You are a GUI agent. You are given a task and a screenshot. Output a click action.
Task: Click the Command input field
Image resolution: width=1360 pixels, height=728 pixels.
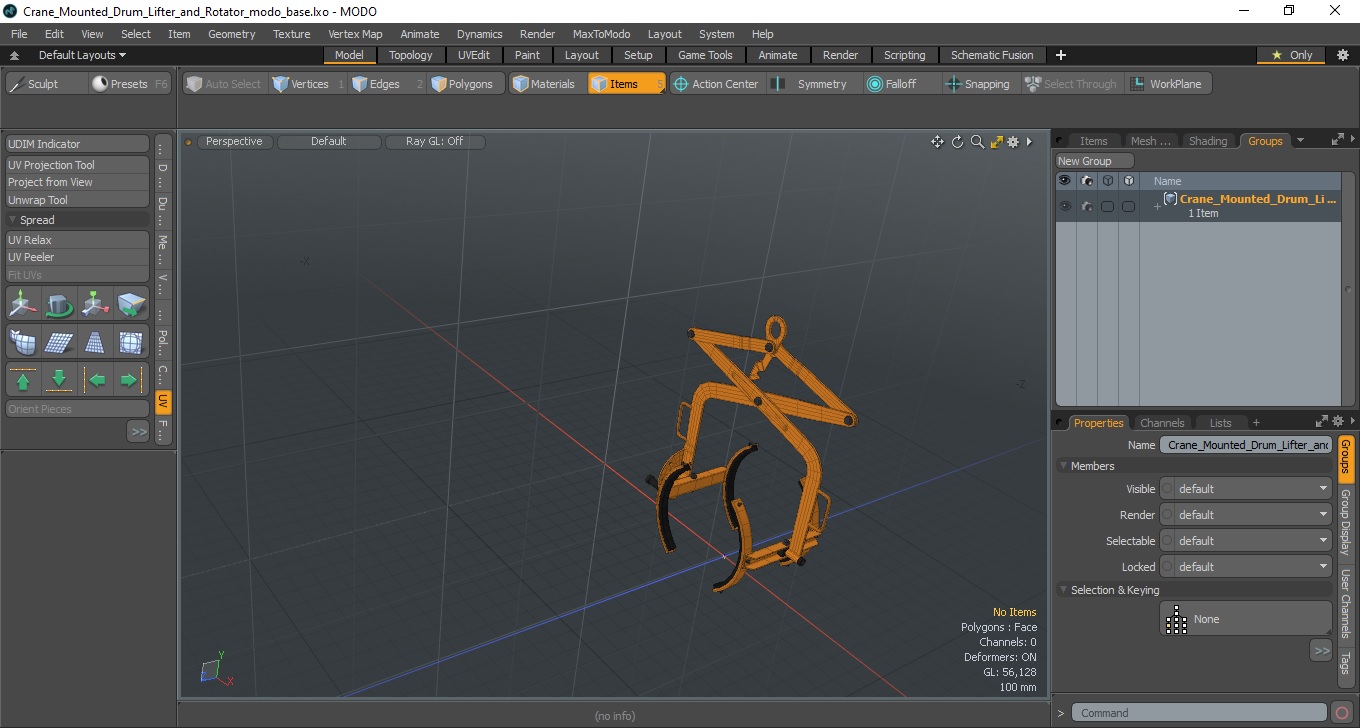(1201, 713)
